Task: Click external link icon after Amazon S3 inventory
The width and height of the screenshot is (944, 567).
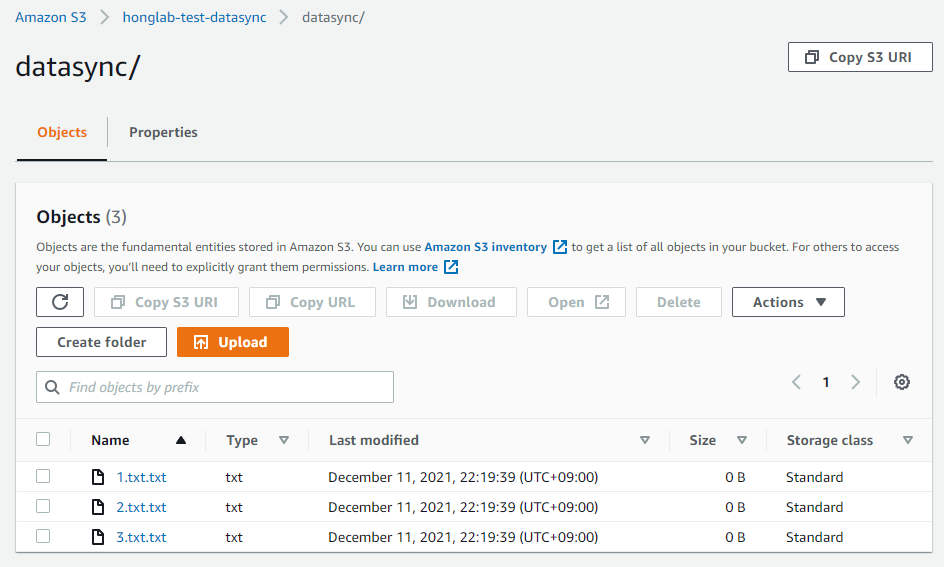Action: (x=560, y=247)
